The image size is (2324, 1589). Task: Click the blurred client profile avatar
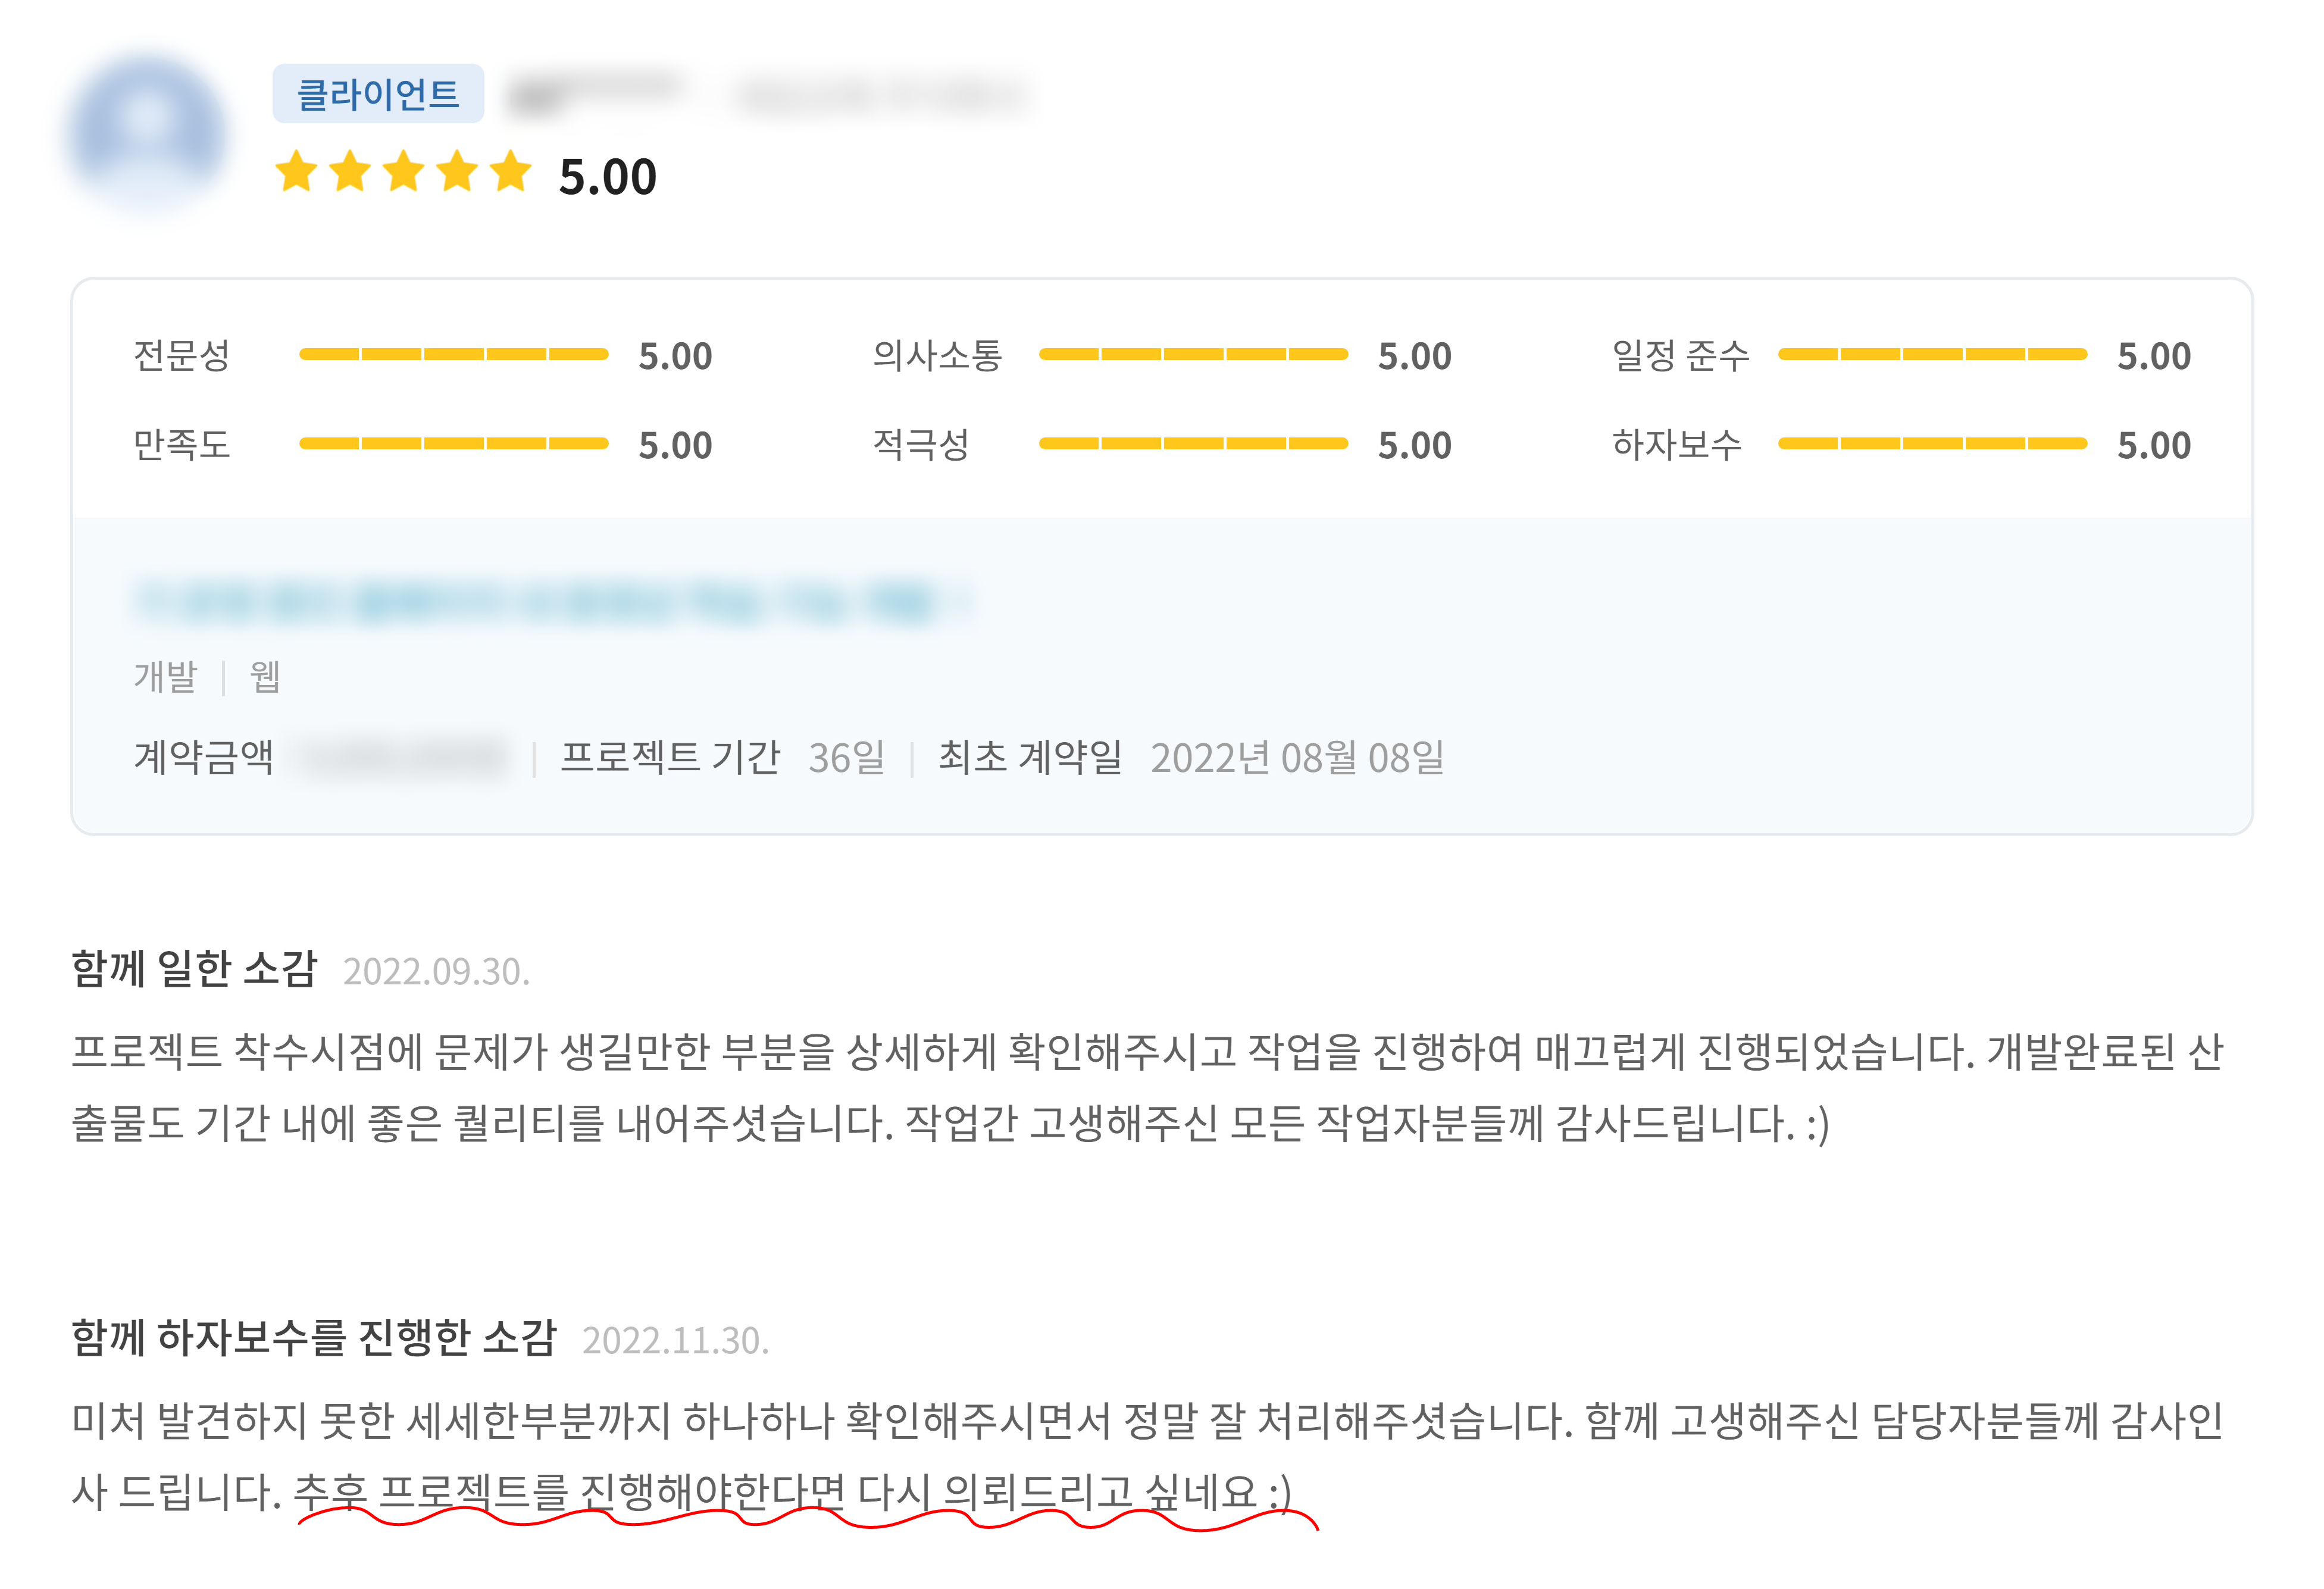tap(148, 134)
